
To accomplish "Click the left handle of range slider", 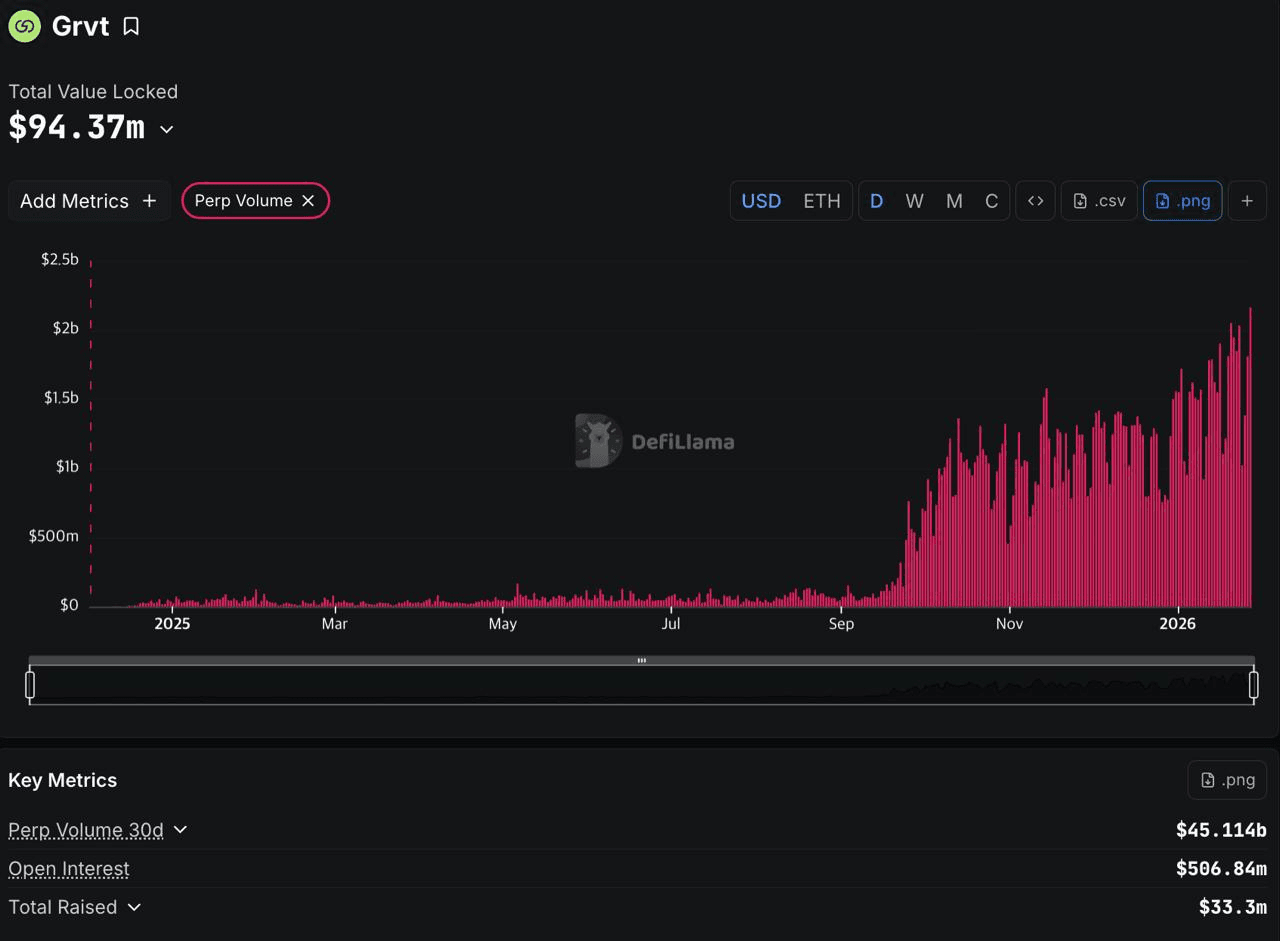I will [30, 685].
